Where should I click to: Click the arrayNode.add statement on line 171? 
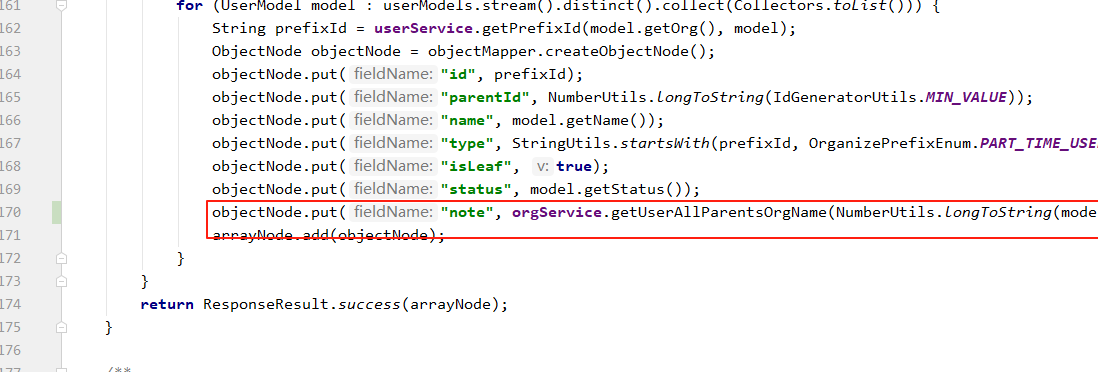click(328, 235)
